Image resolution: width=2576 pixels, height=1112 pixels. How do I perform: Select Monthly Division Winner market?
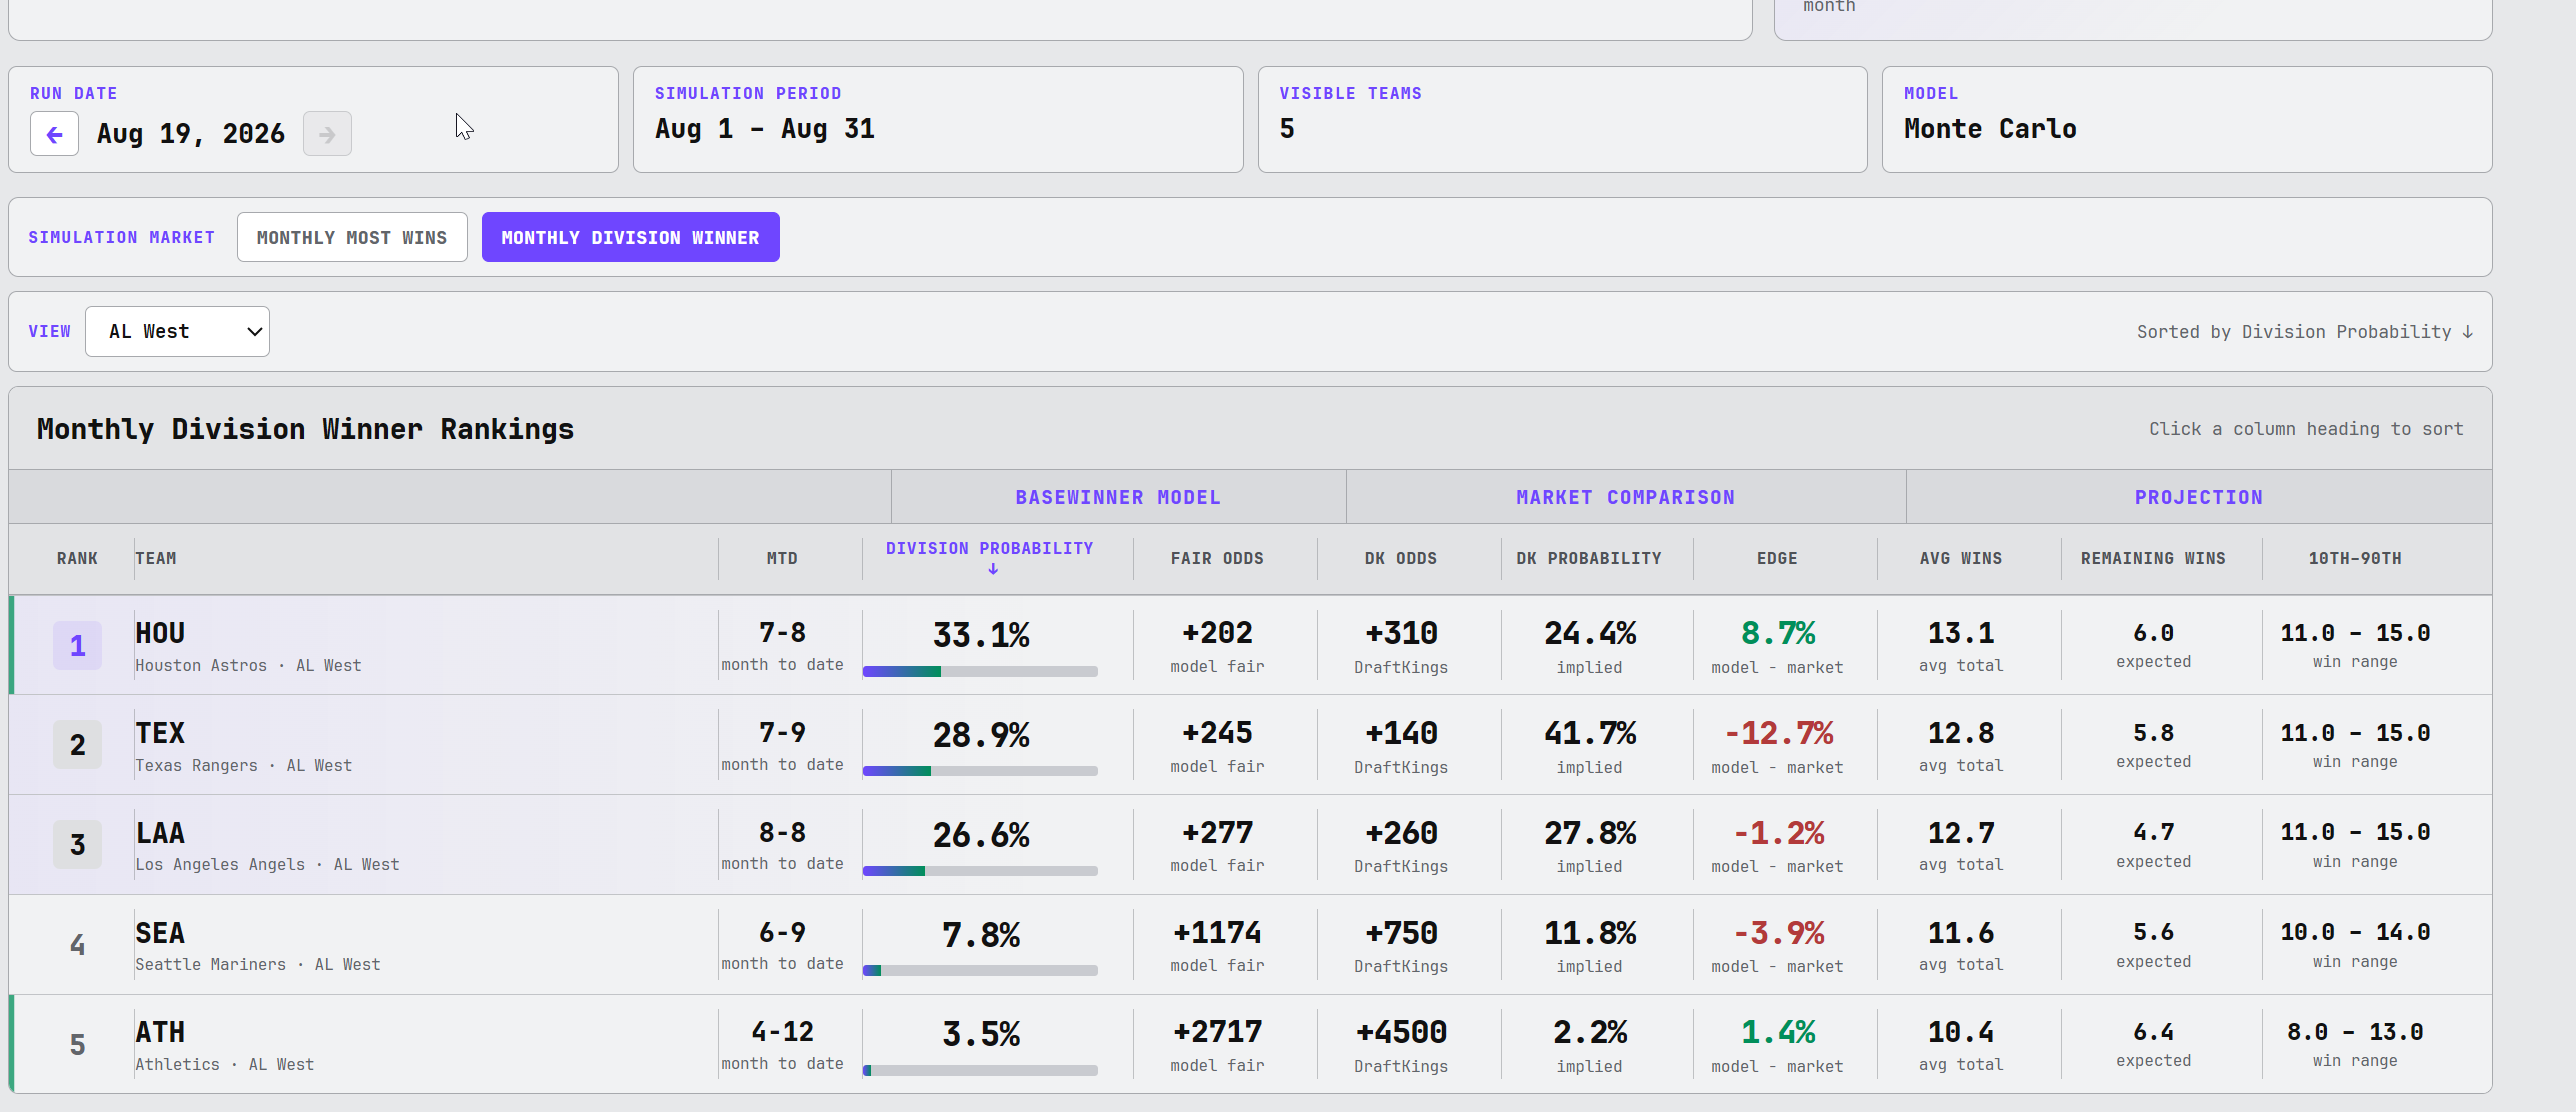coord(630,237)
